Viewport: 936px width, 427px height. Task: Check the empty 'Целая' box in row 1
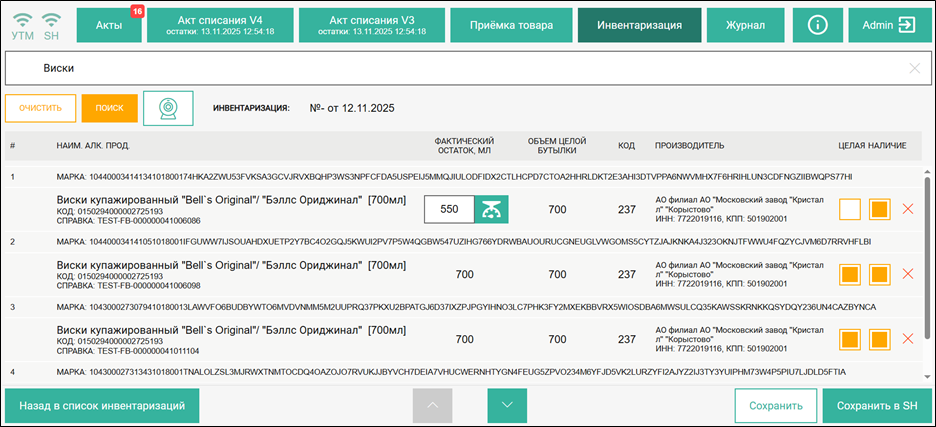point(850,209)
